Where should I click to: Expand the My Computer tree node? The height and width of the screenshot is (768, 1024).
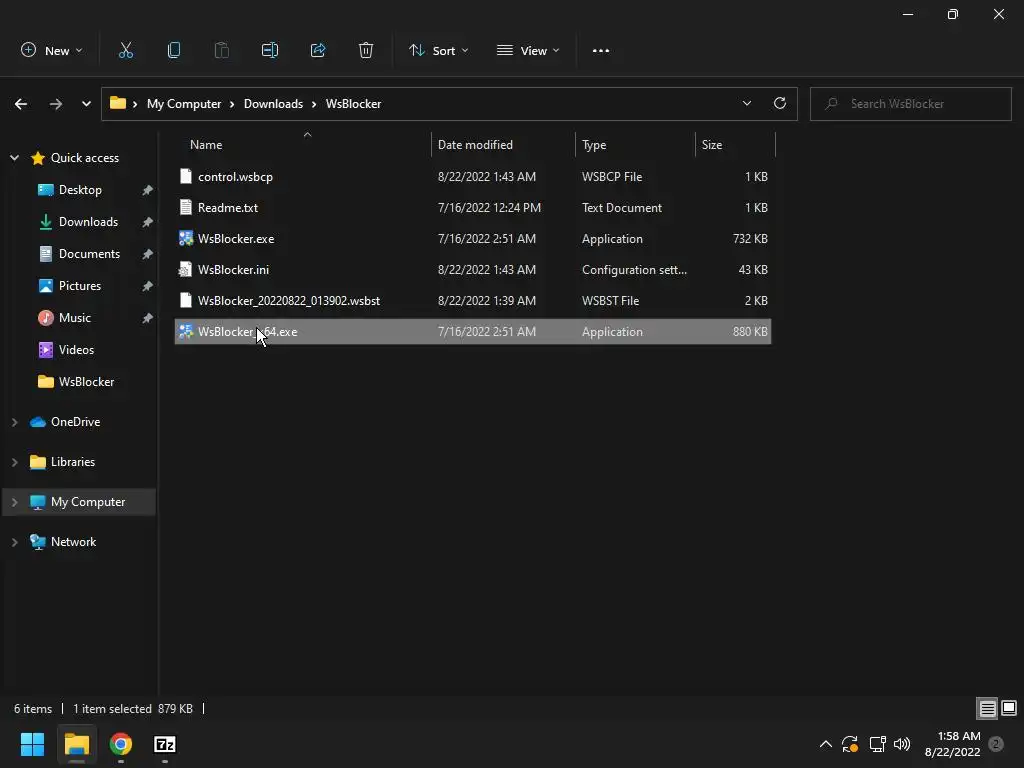[x=14, y=502]
